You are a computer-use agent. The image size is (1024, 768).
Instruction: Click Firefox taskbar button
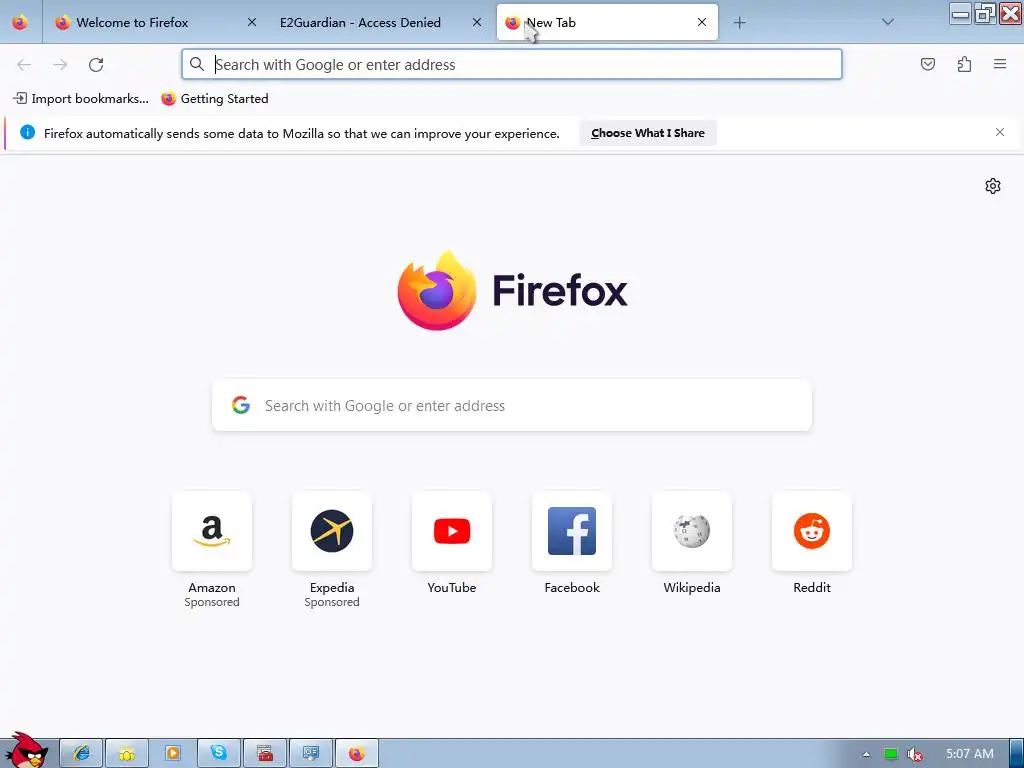357,754
